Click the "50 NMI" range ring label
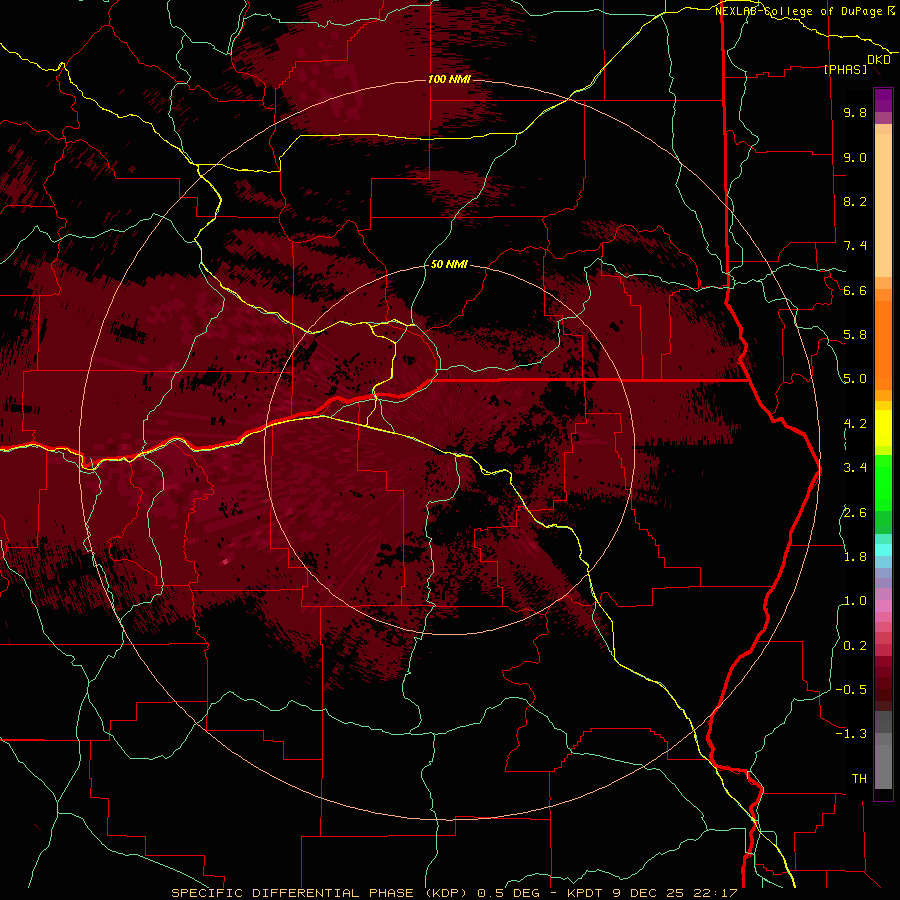The width and height of the screenshot is (900, 900). coord(449,264)
